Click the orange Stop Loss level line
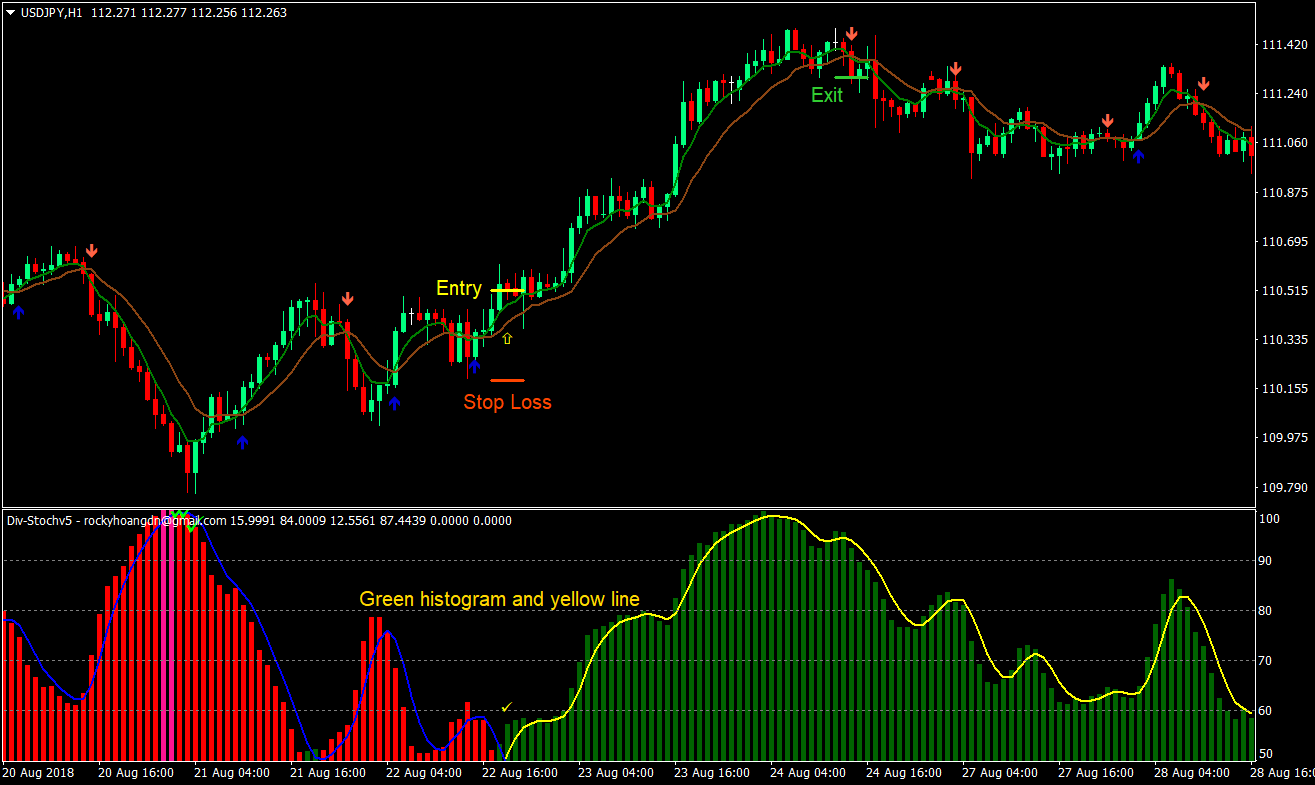The height and width of the screenshot is (785, 1315). [507, 380]
